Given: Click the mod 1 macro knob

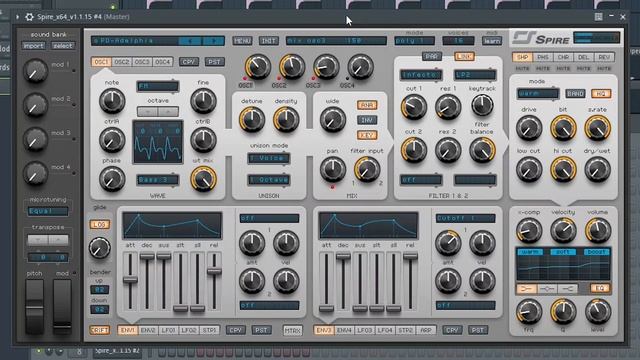Looking at the screenshot, I should coord(35,71).
